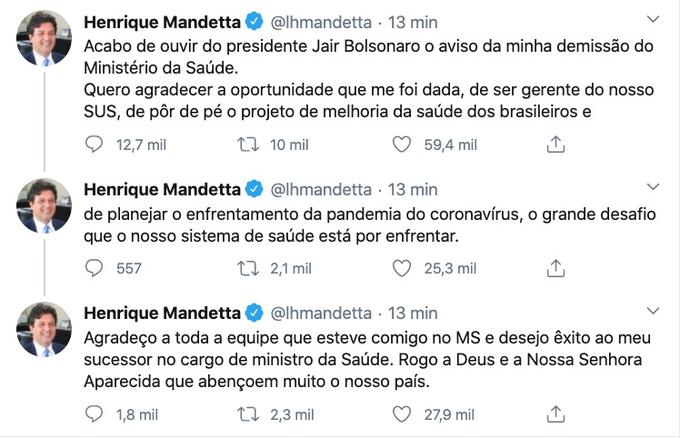Expand the second tweet's options chevron
Image resolution: width=680 pixels, height=438 pixels.
coord(653,187)
